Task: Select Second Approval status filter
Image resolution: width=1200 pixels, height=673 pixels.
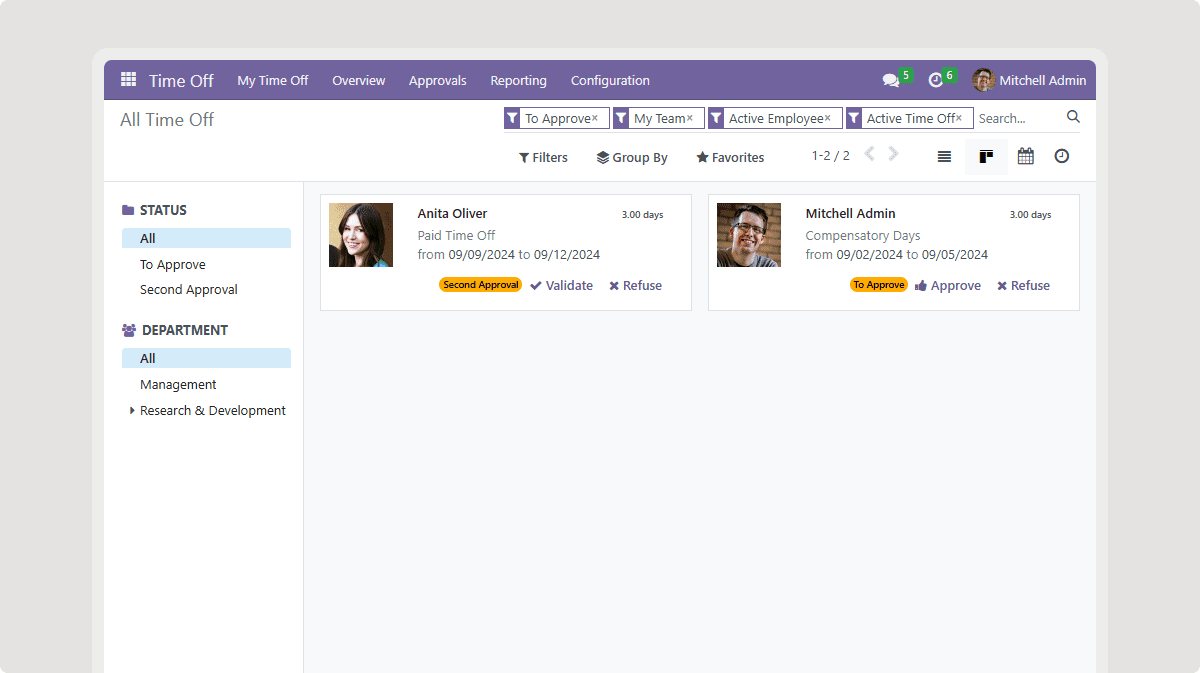Action: [189, 290]
